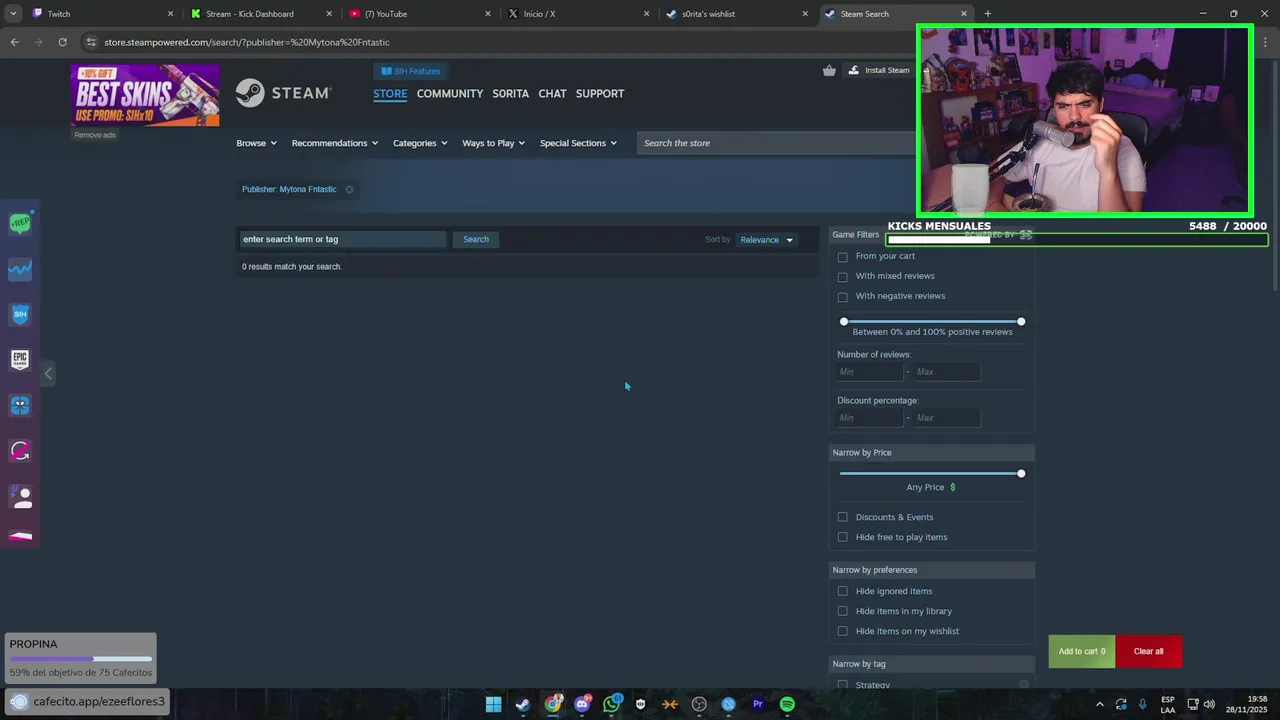
Task: Switch to the YouTube browser tab
Action: point(419,14)
